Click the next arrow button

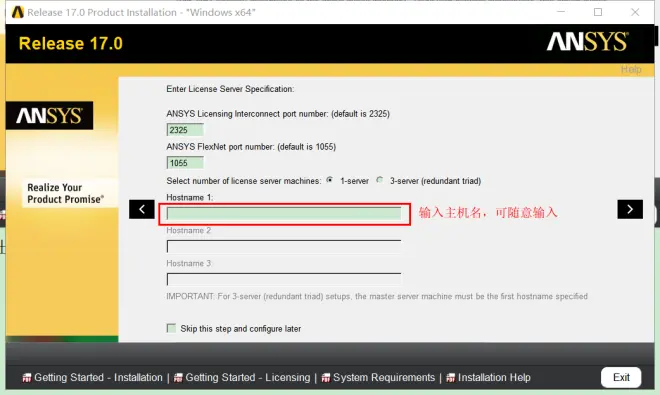pyautogui.click(x=630, y=209)
